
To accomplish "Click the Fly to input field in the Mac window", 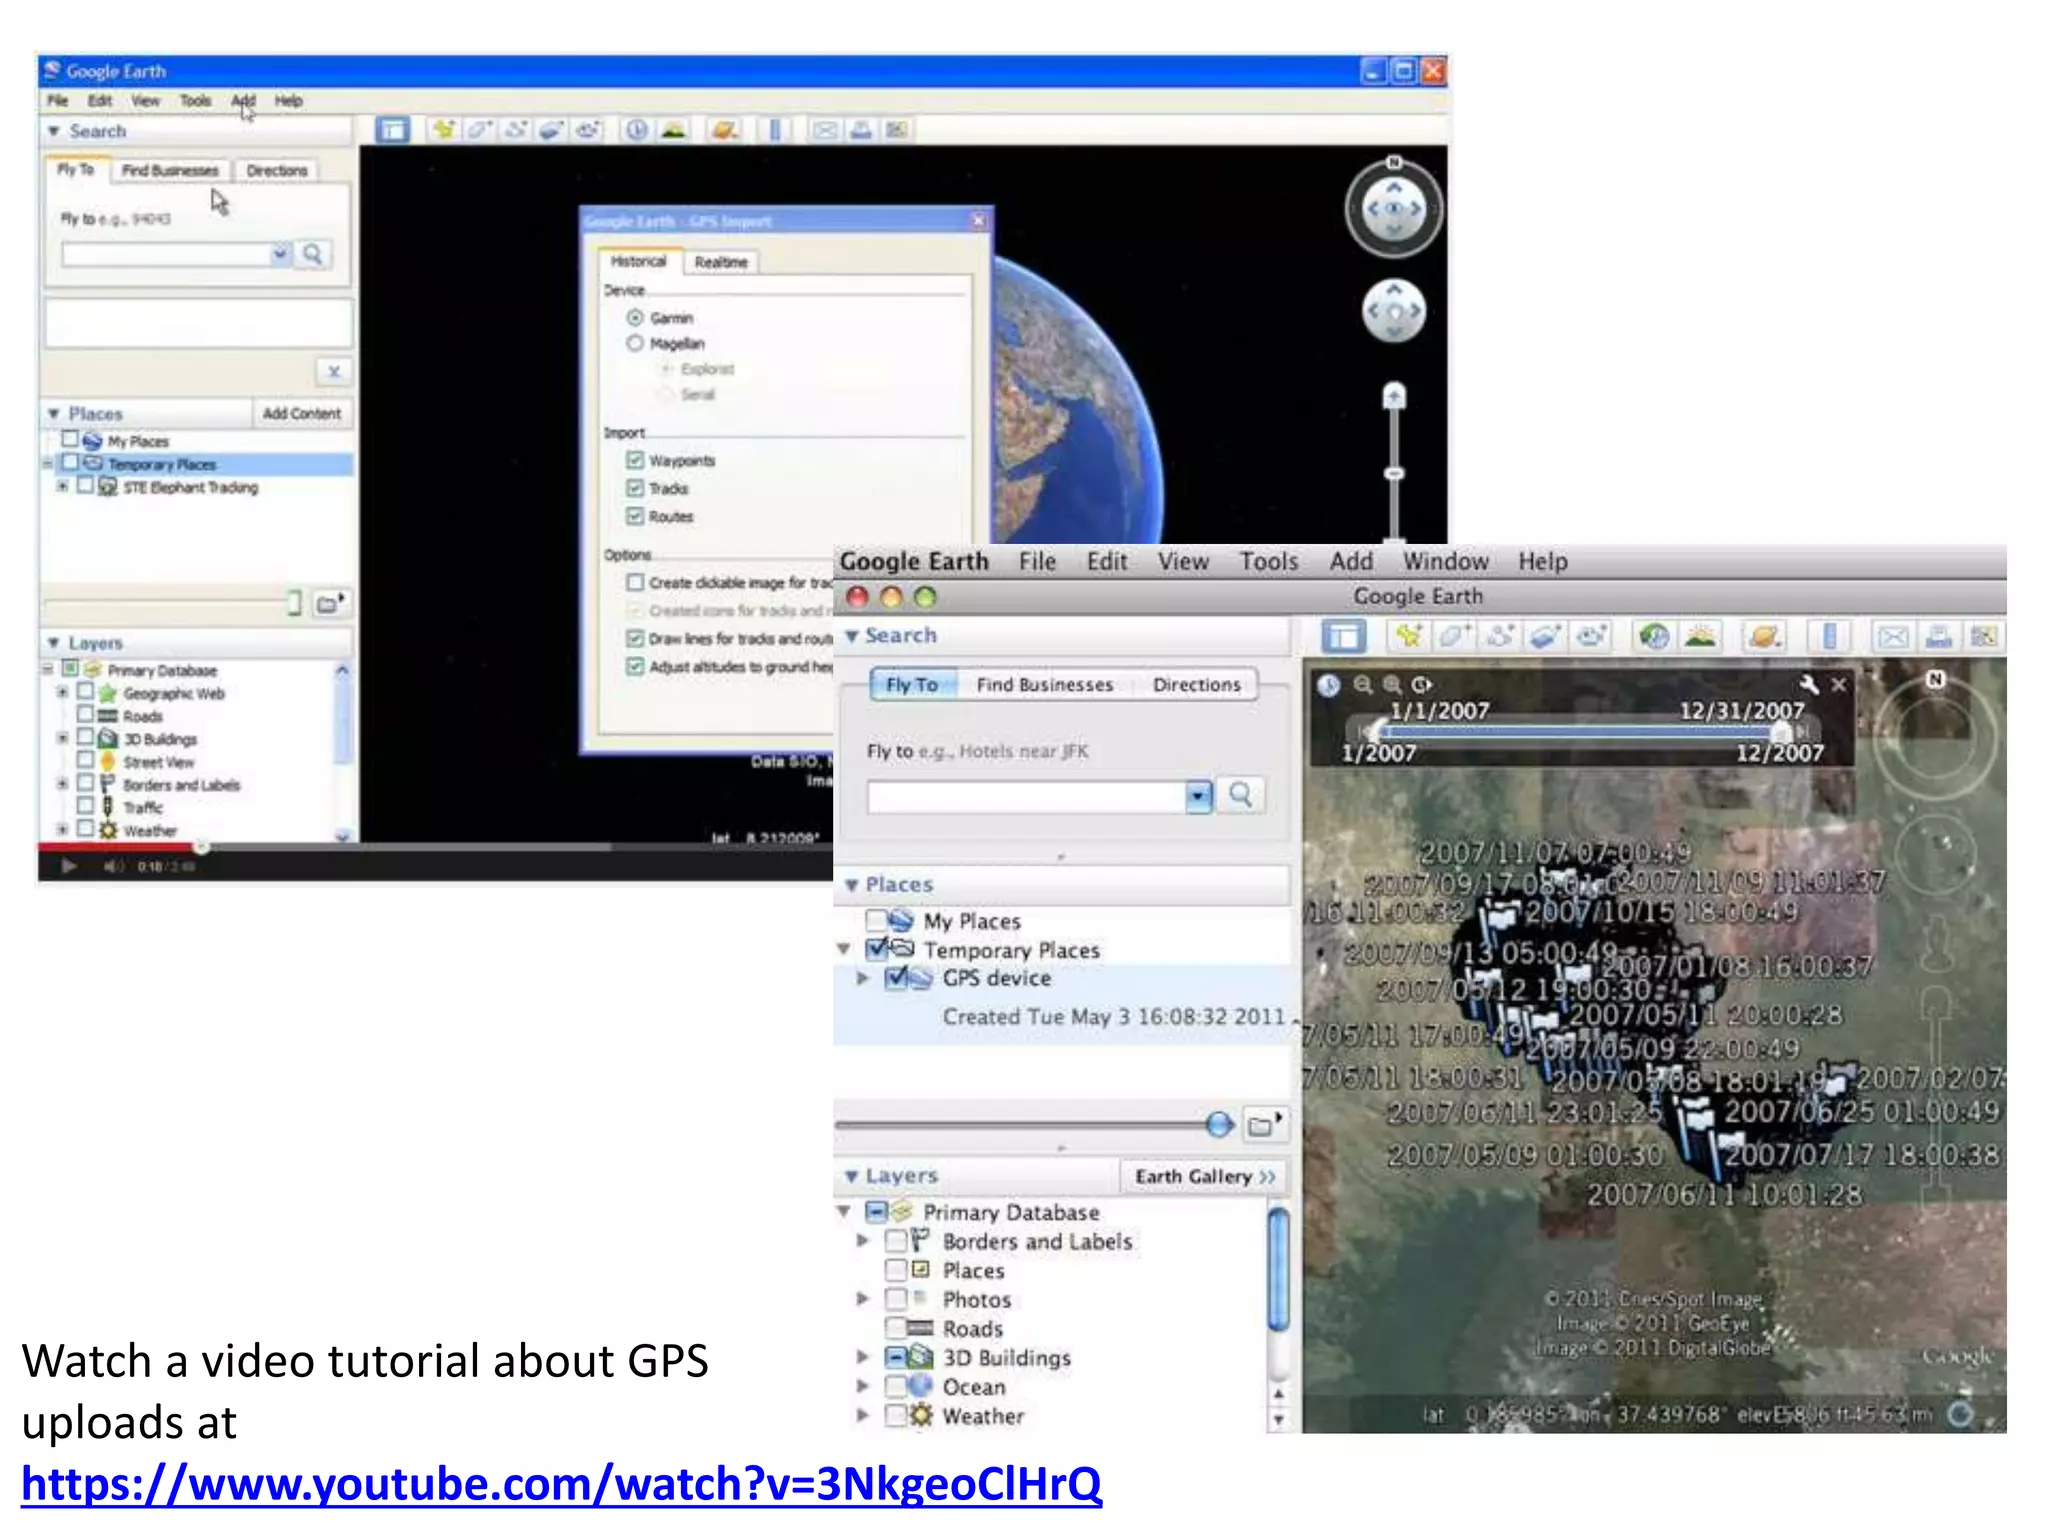I will tap(1026, 797).
